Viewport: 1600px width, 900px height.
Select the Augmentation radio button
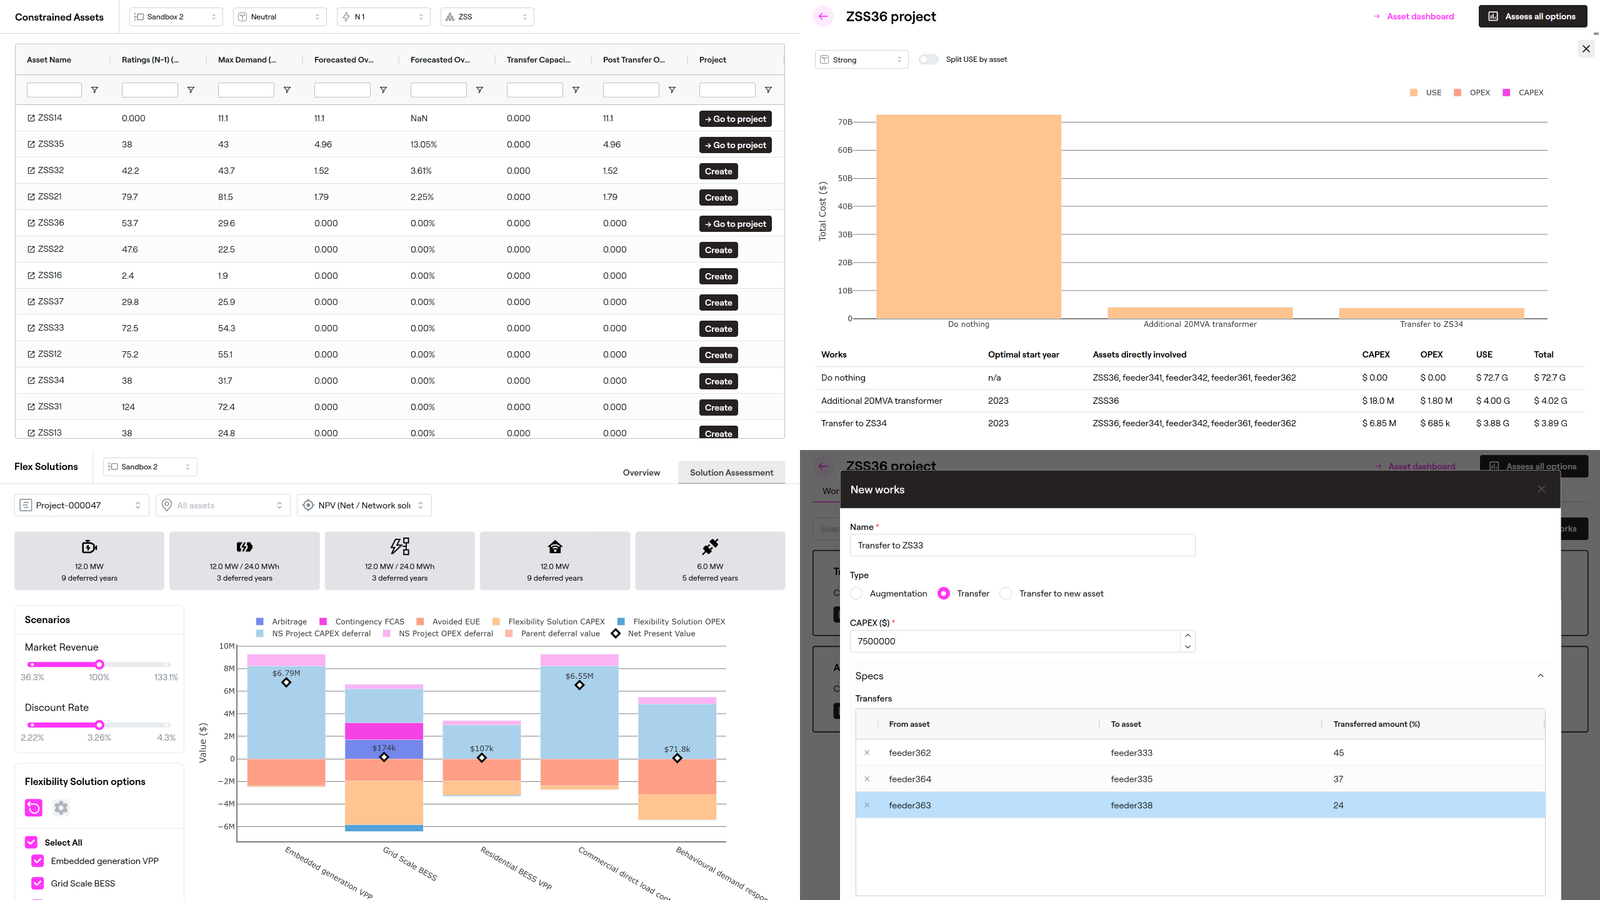(857, 594)
